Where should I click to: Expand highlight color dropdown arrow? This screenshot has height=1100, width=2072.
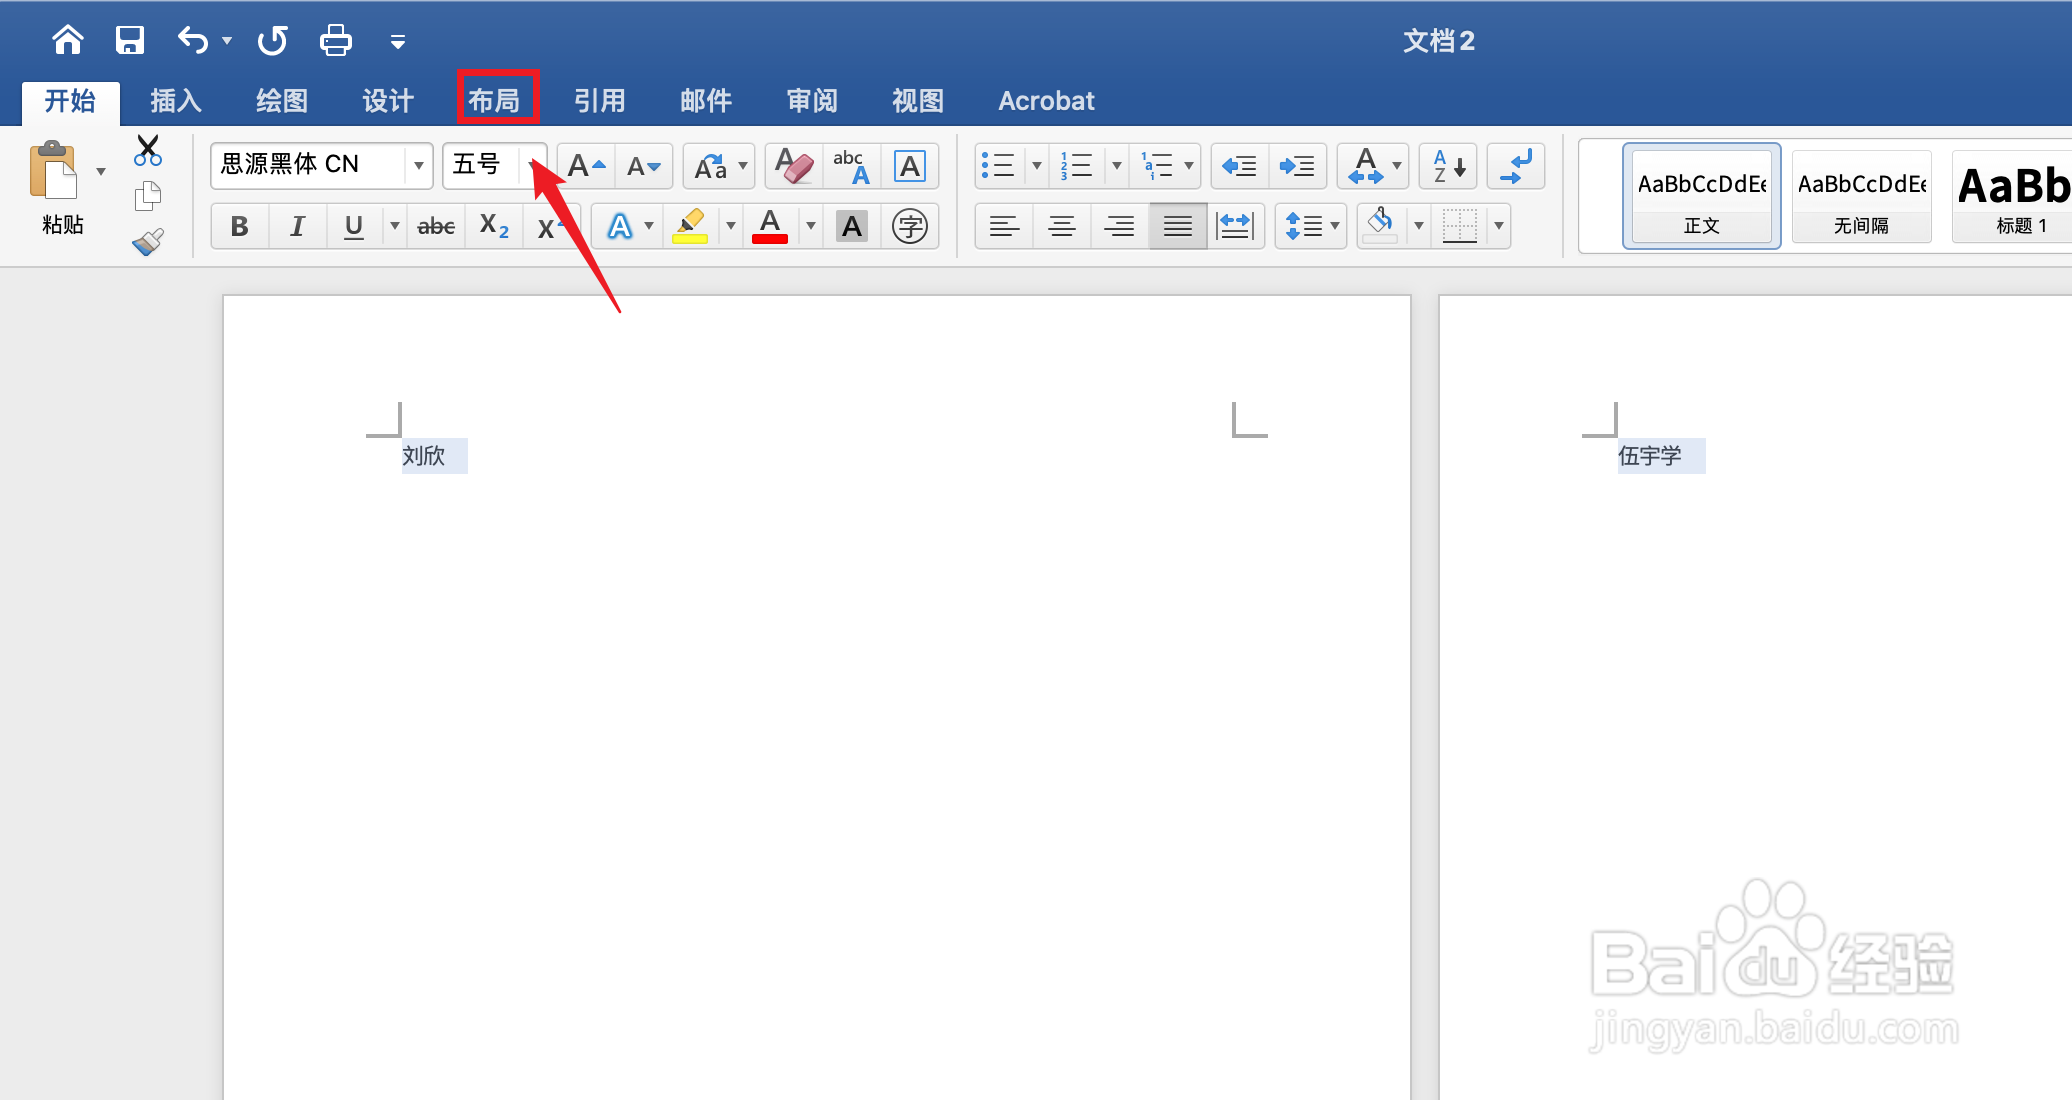coord(730,226)
